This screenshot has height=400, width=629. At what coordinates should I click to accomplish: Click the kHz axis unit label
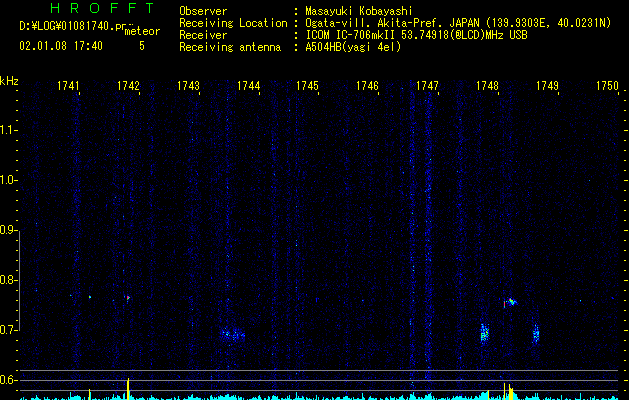point(9,81)
